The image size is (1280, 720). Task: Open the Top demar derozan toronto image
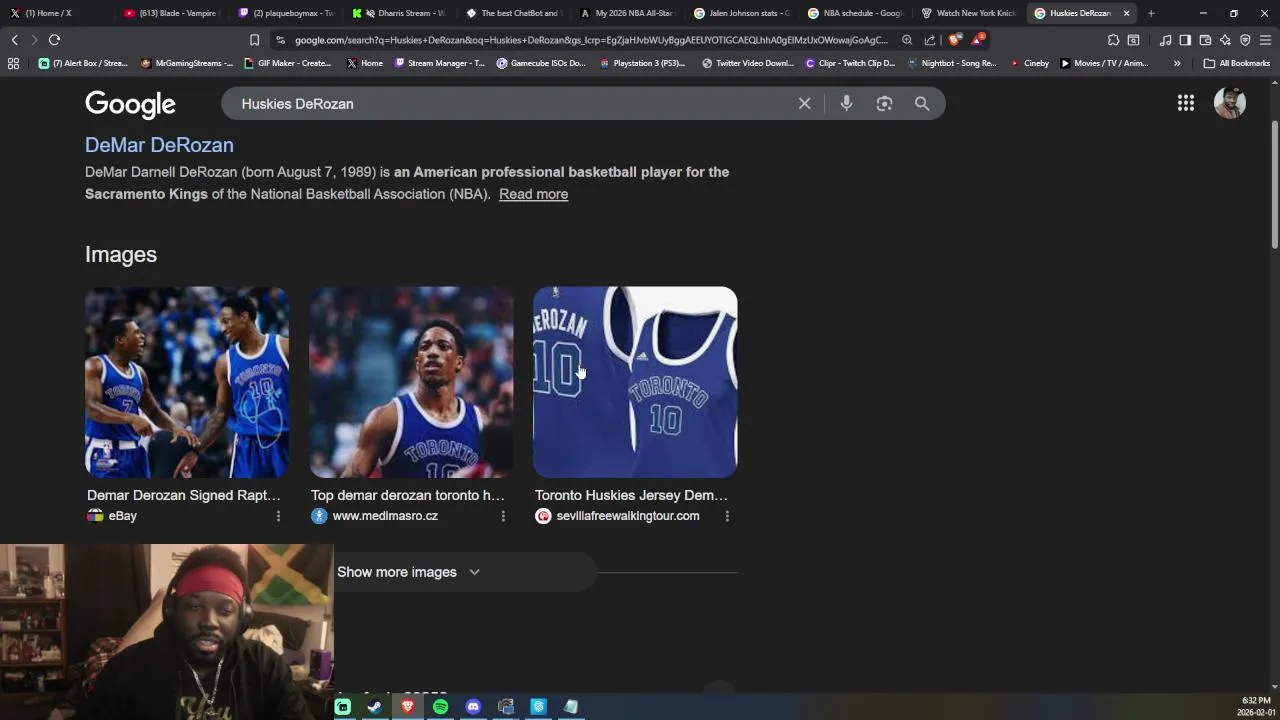(411, 382)
